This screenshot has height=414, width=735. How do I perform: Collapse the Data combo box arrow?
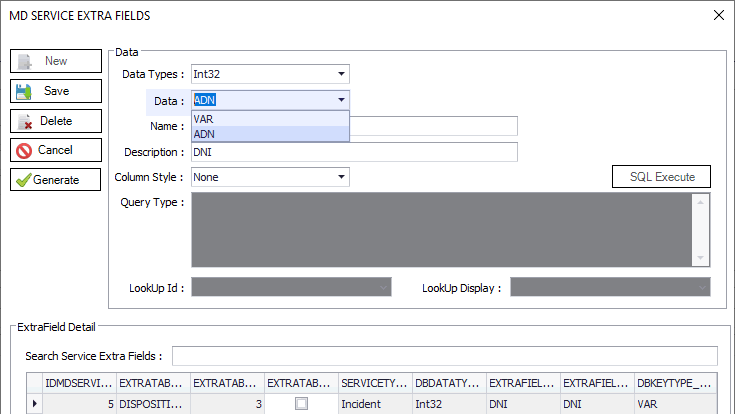coord(341,100)
